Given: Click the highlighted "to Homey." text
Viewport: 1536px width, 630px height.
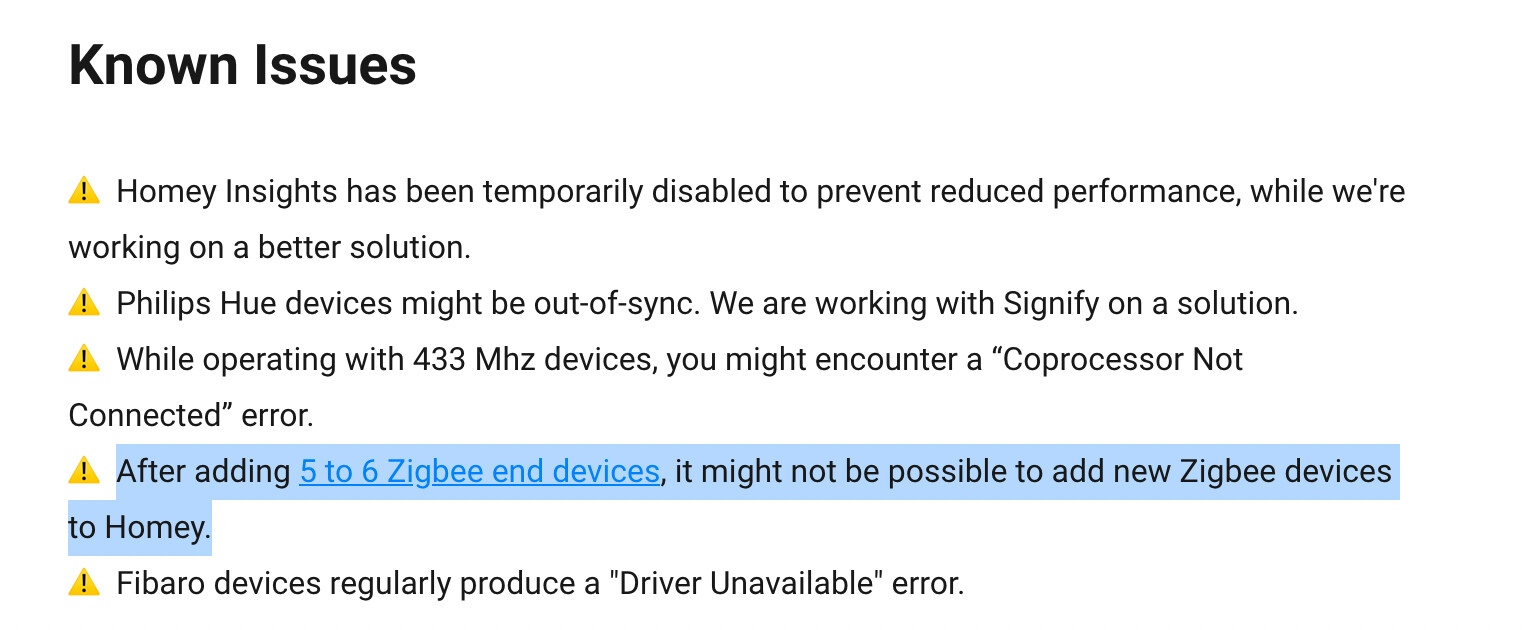Looking at the screenshot, I should point(140,527).
